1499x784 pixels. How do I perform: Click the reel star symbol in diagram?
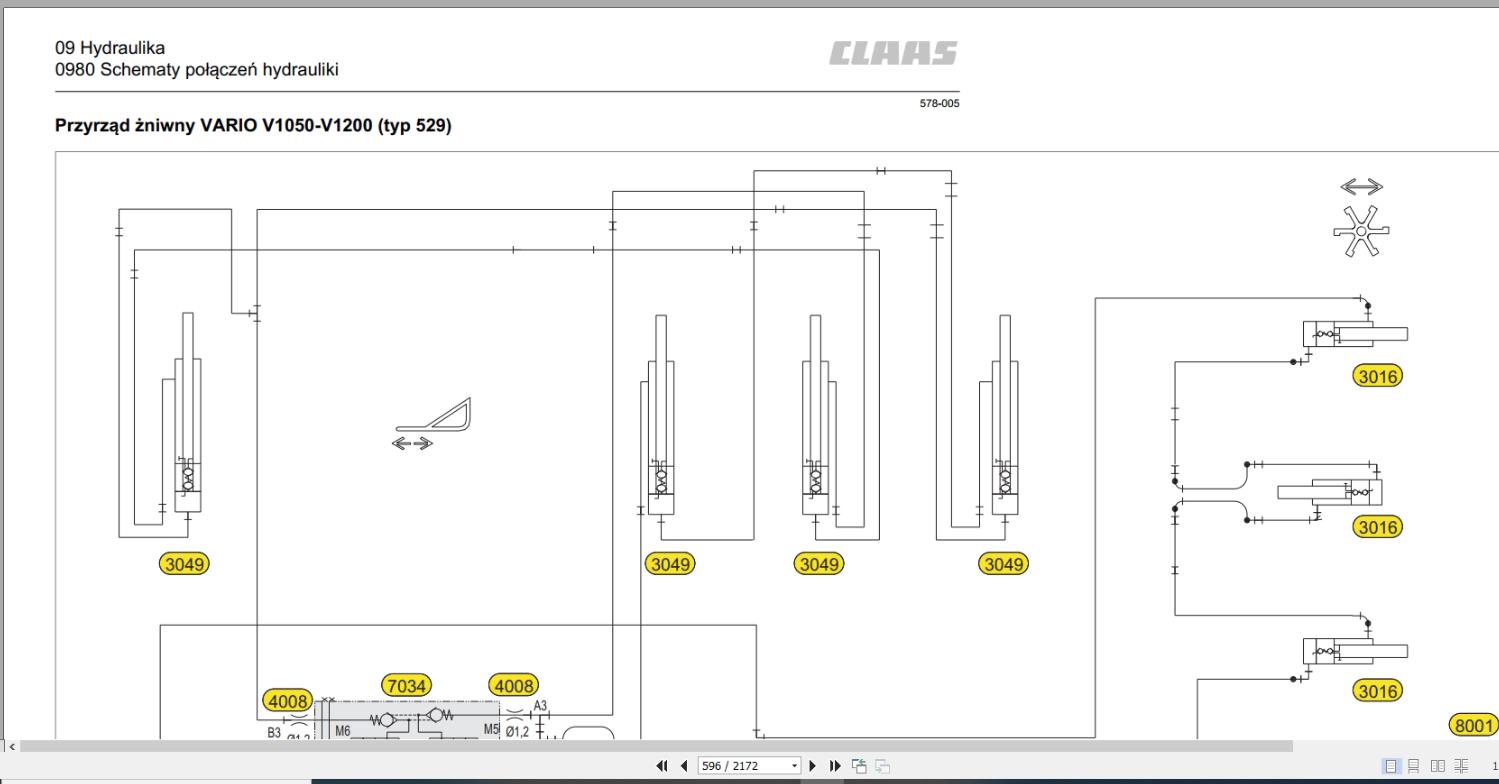1361,231
